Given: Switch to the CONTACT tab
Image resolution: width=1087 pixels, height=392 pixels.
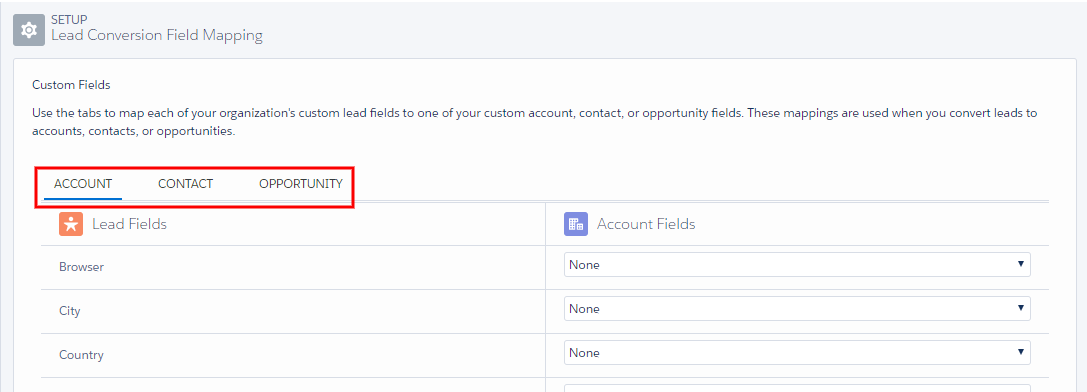Looking at the screenshot, I should click(x=185, y=184).
